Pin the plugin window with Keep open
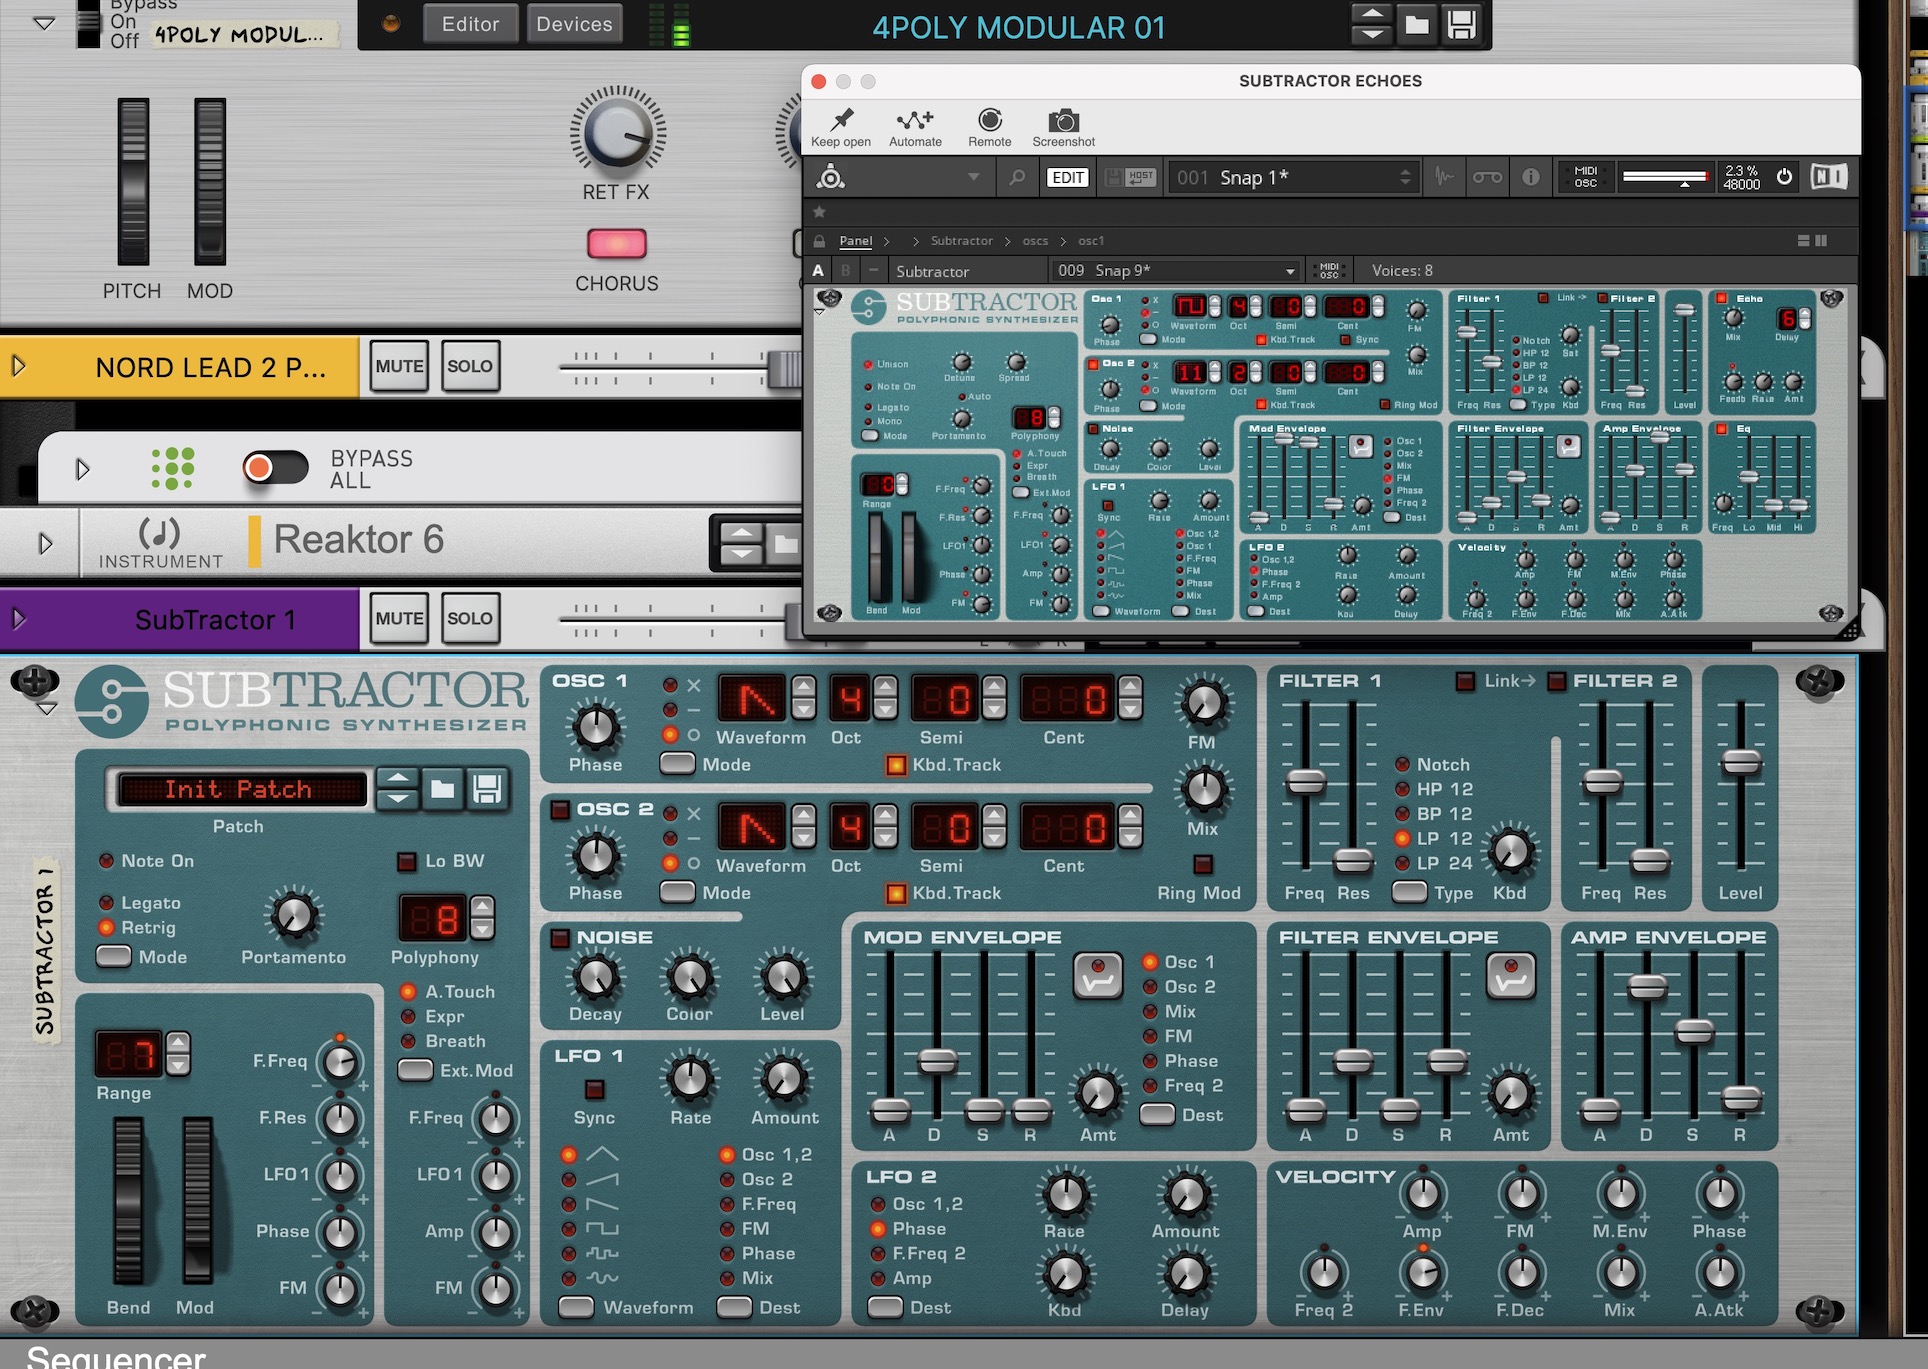Screen dimensions: 1928x1369 coord(841,128)
